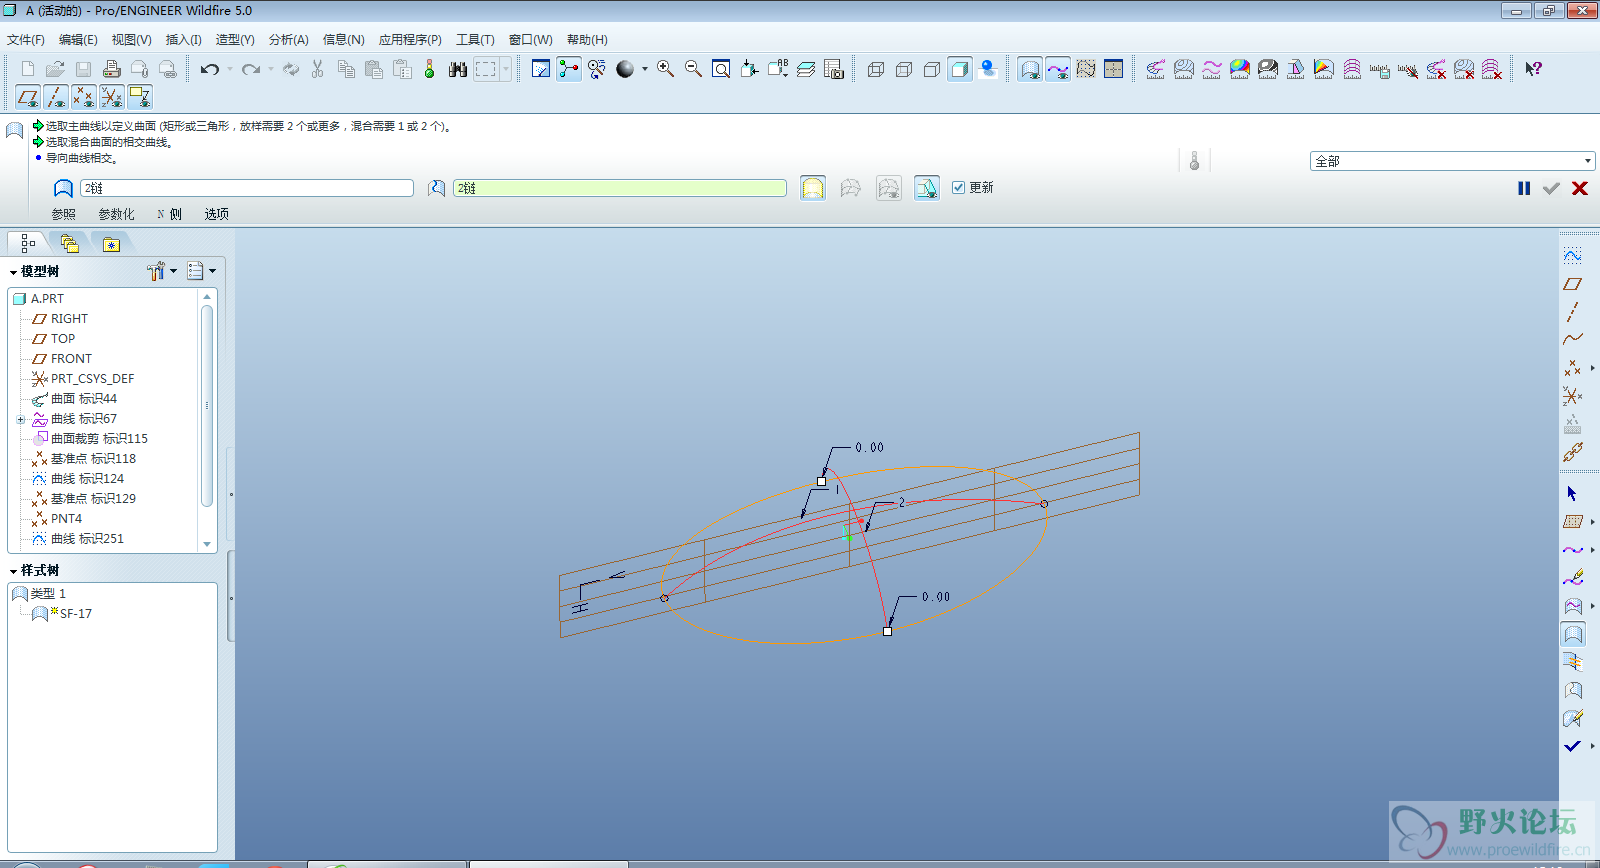Click the grey checkmark accept feature button

[x=1551, y=188]
